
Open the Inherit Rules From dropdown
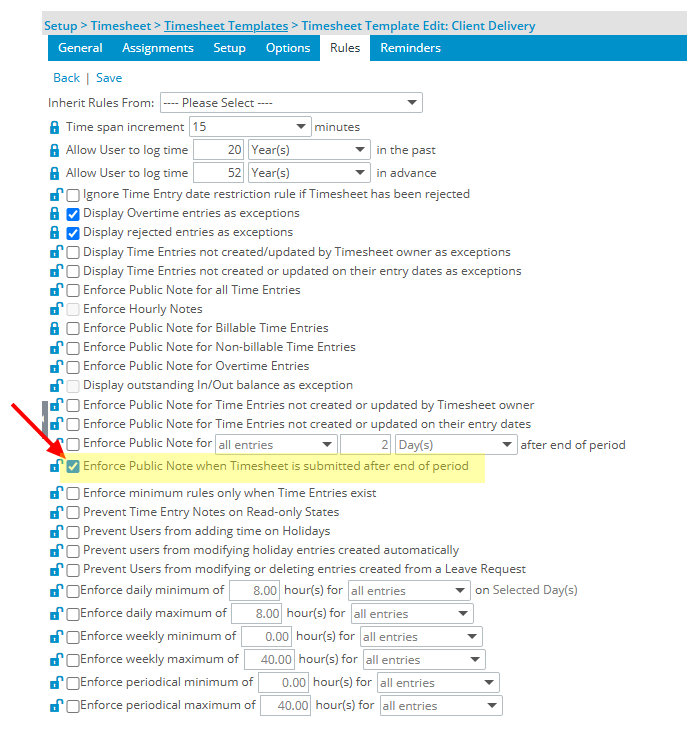(291, 103)
